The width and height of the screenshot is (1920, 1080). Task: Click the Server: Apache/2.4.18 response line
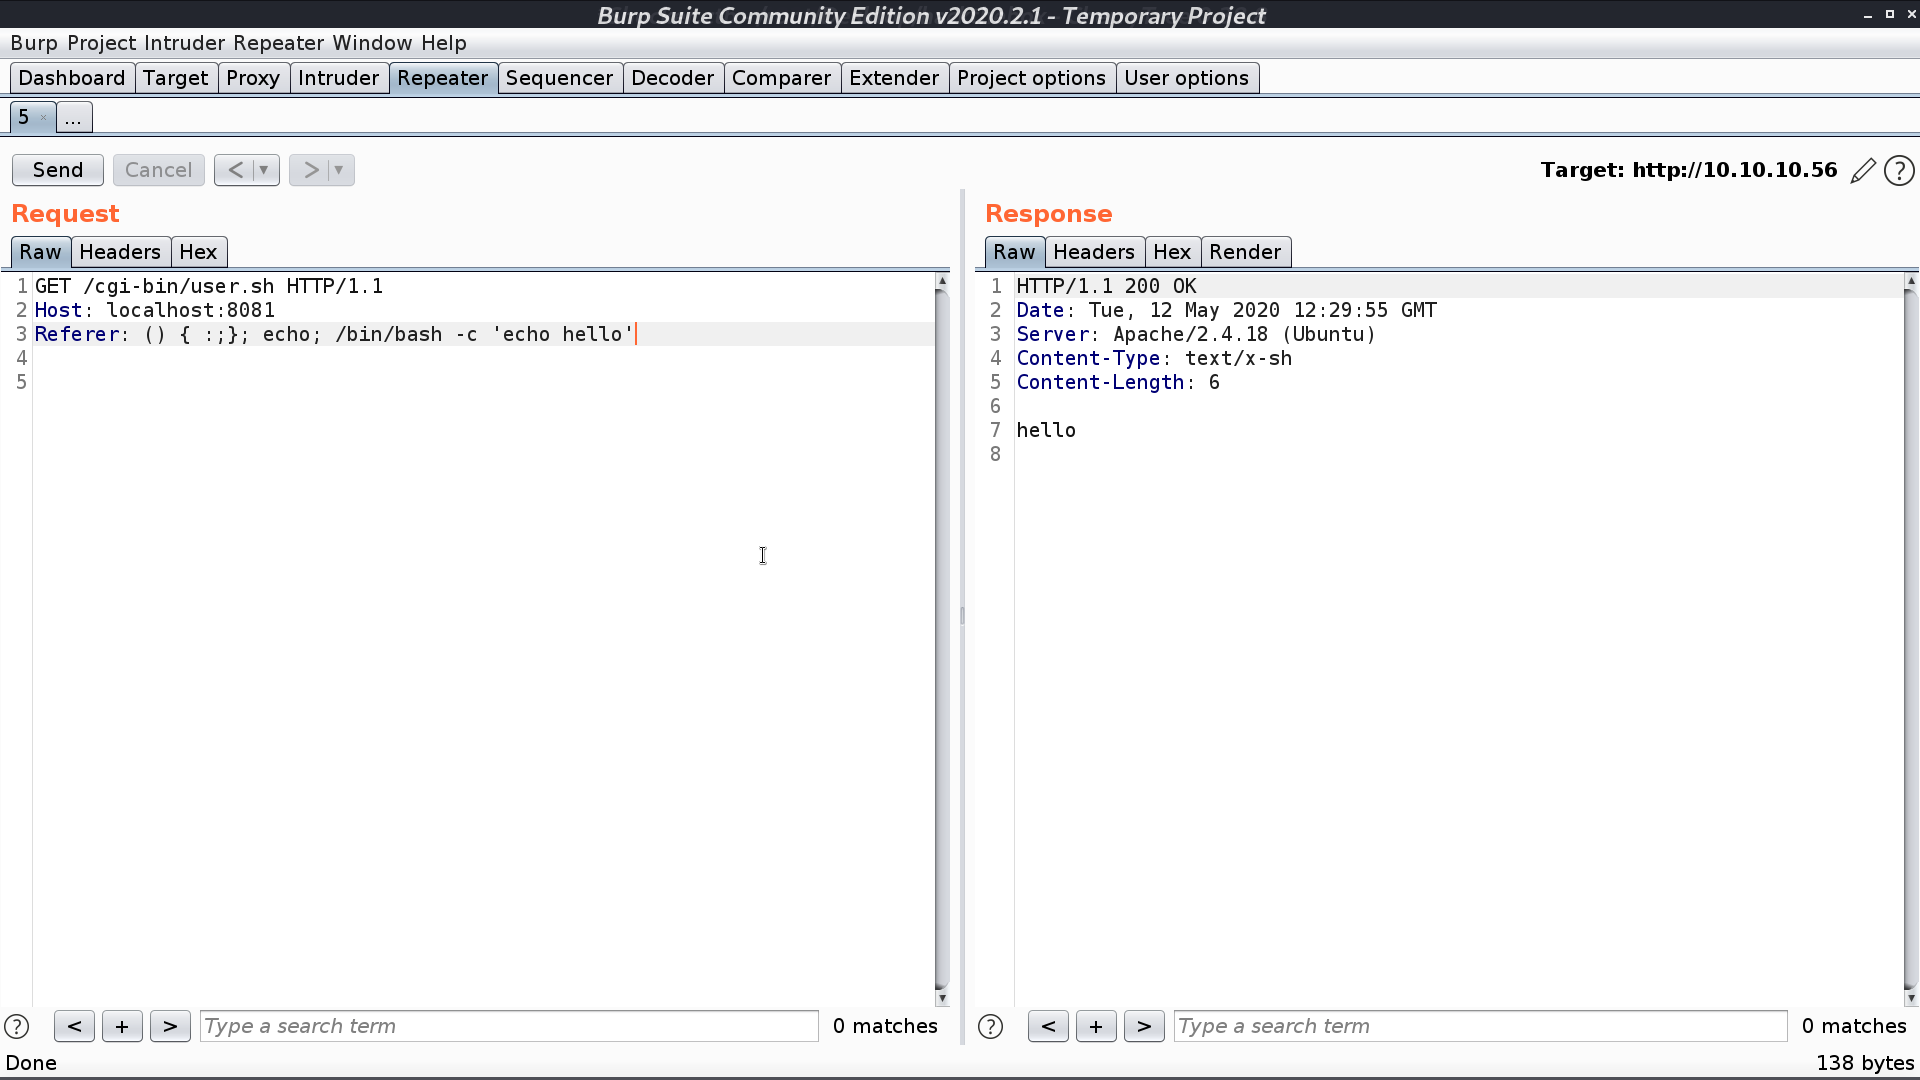pos(1196,334)
